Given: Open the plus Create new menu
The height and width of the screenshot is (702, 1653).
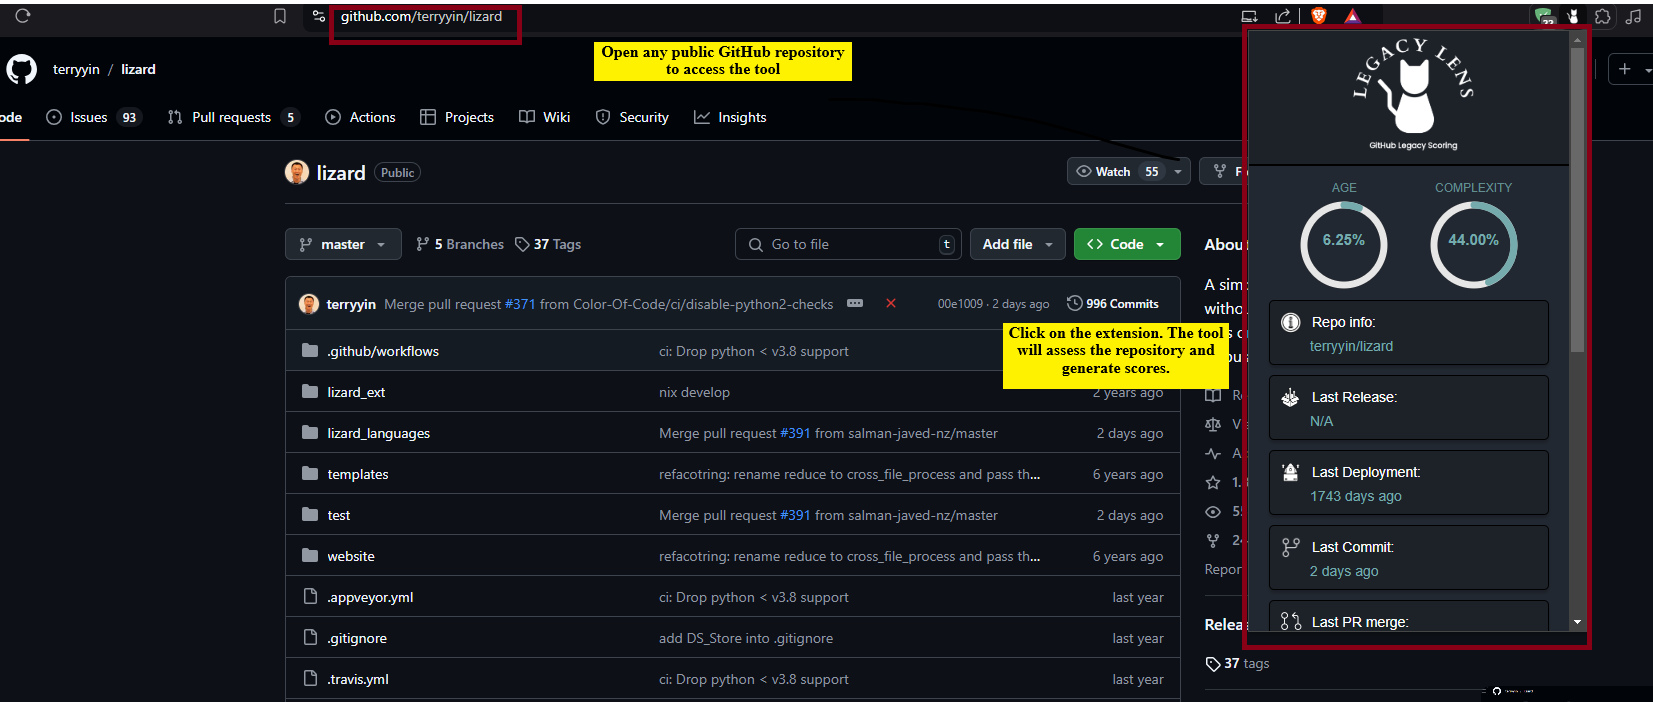Looking at the screenshot, I should click(x=1630, y=69).
